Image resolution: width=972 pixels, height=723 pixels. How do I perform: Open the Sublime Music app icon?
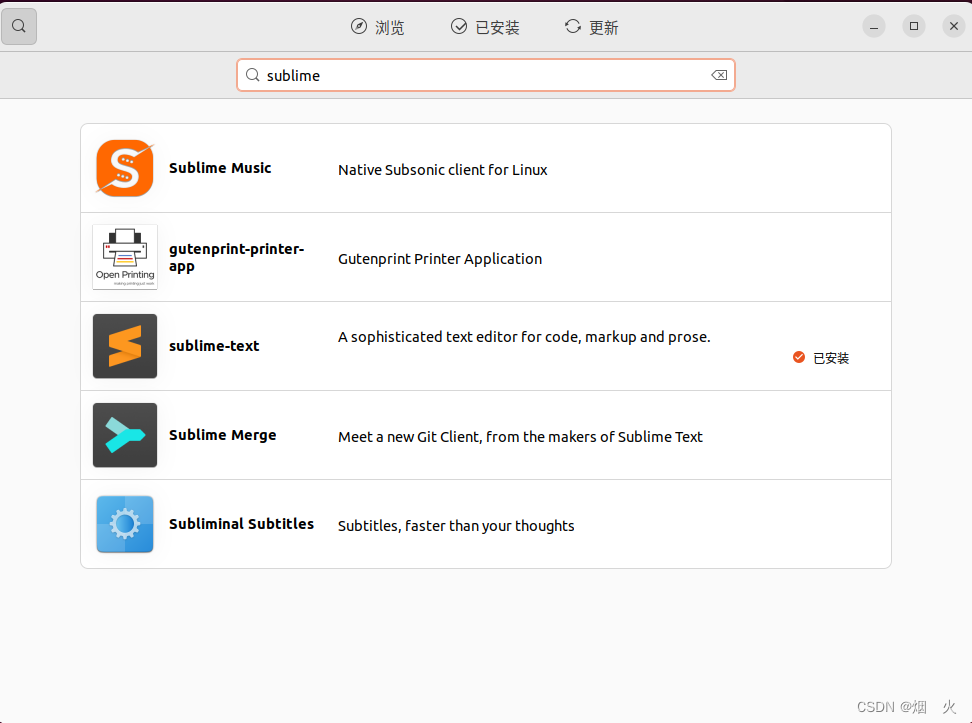[125, 168]
